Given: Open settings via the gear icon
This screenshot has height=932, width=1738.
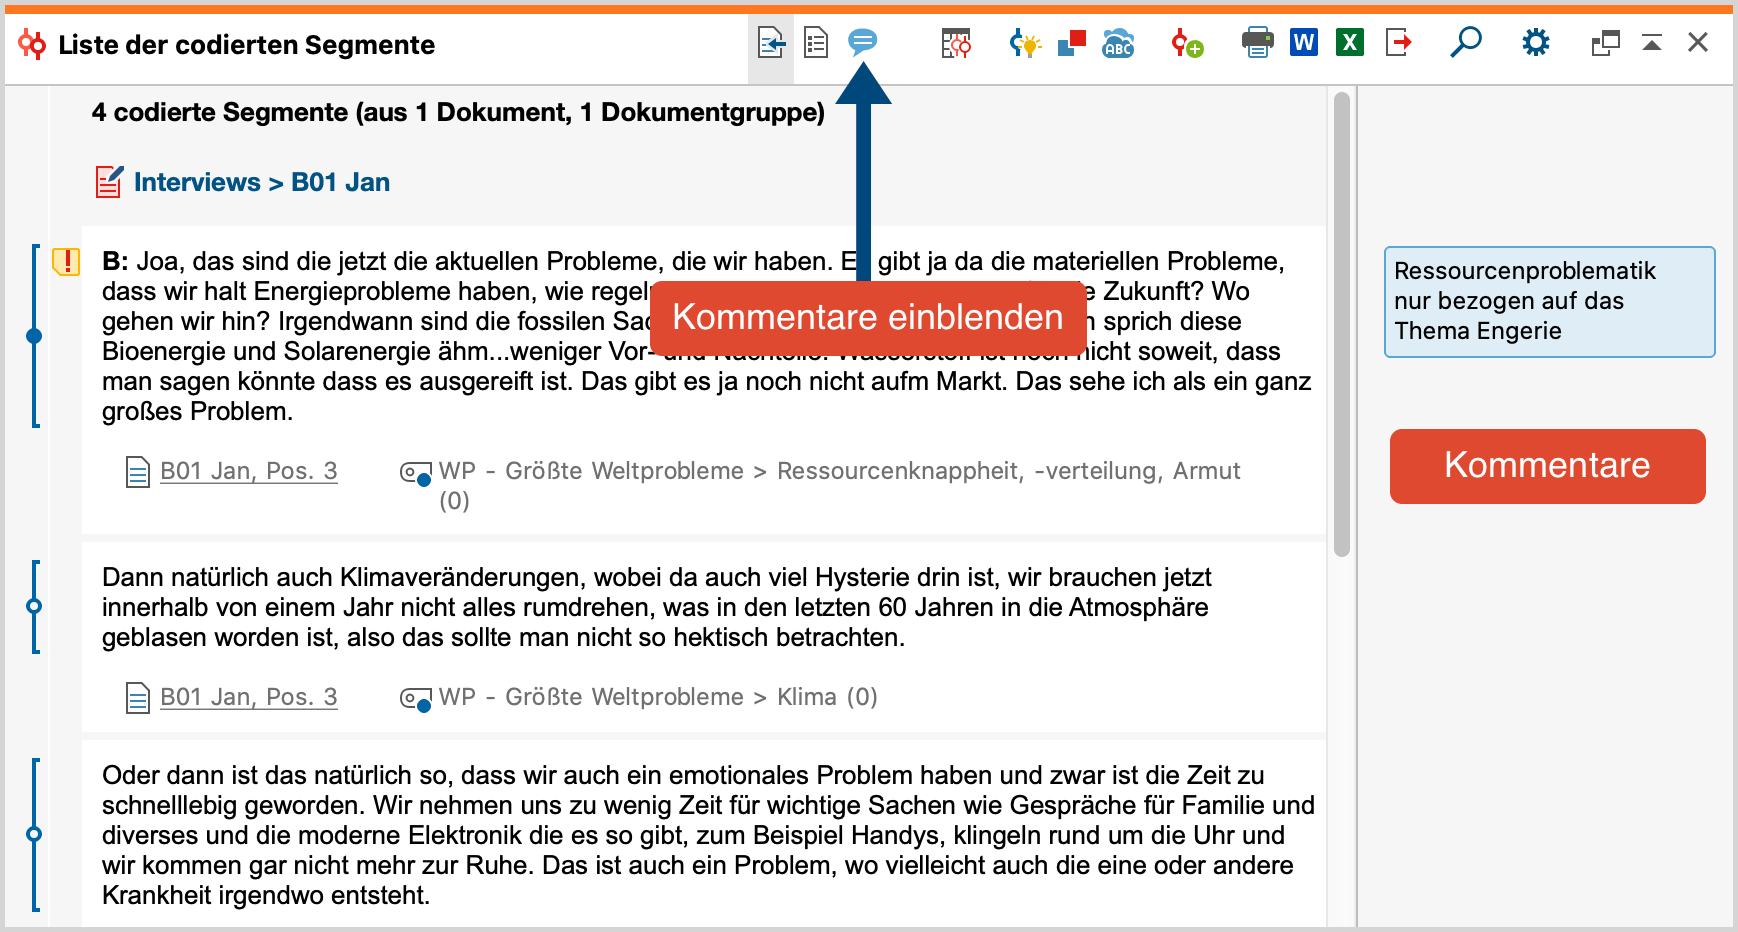Looking at the screenshot, I should 1535,43.
